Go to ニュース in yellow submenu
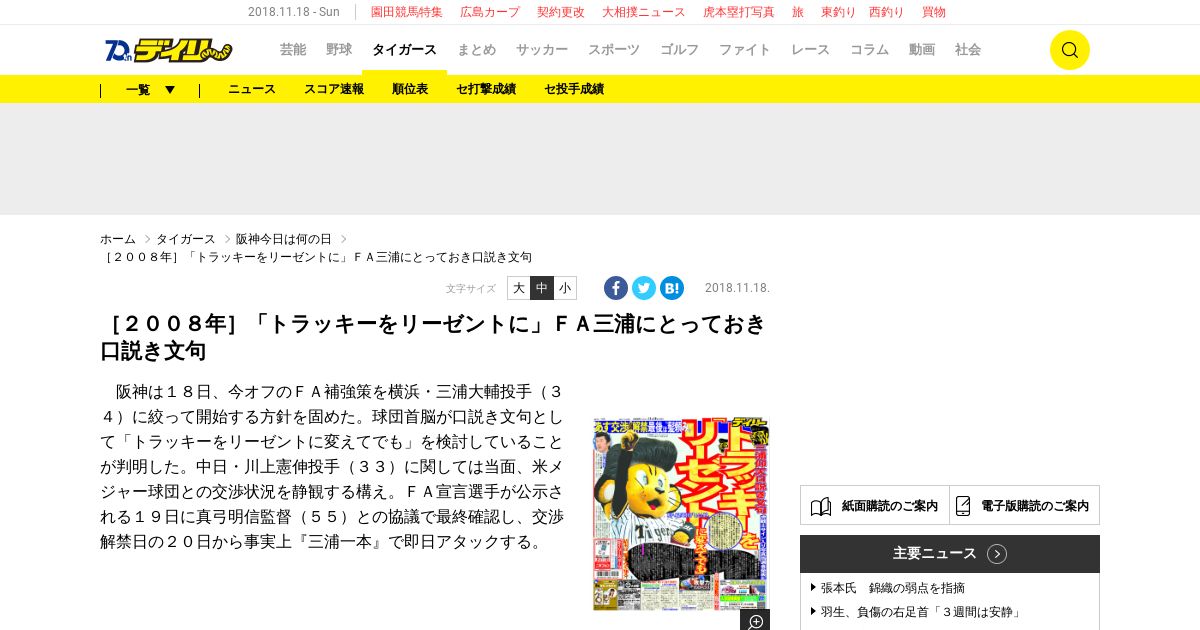Image resolution: width=1200 pixels, height=630 pixels. point(252,89)
